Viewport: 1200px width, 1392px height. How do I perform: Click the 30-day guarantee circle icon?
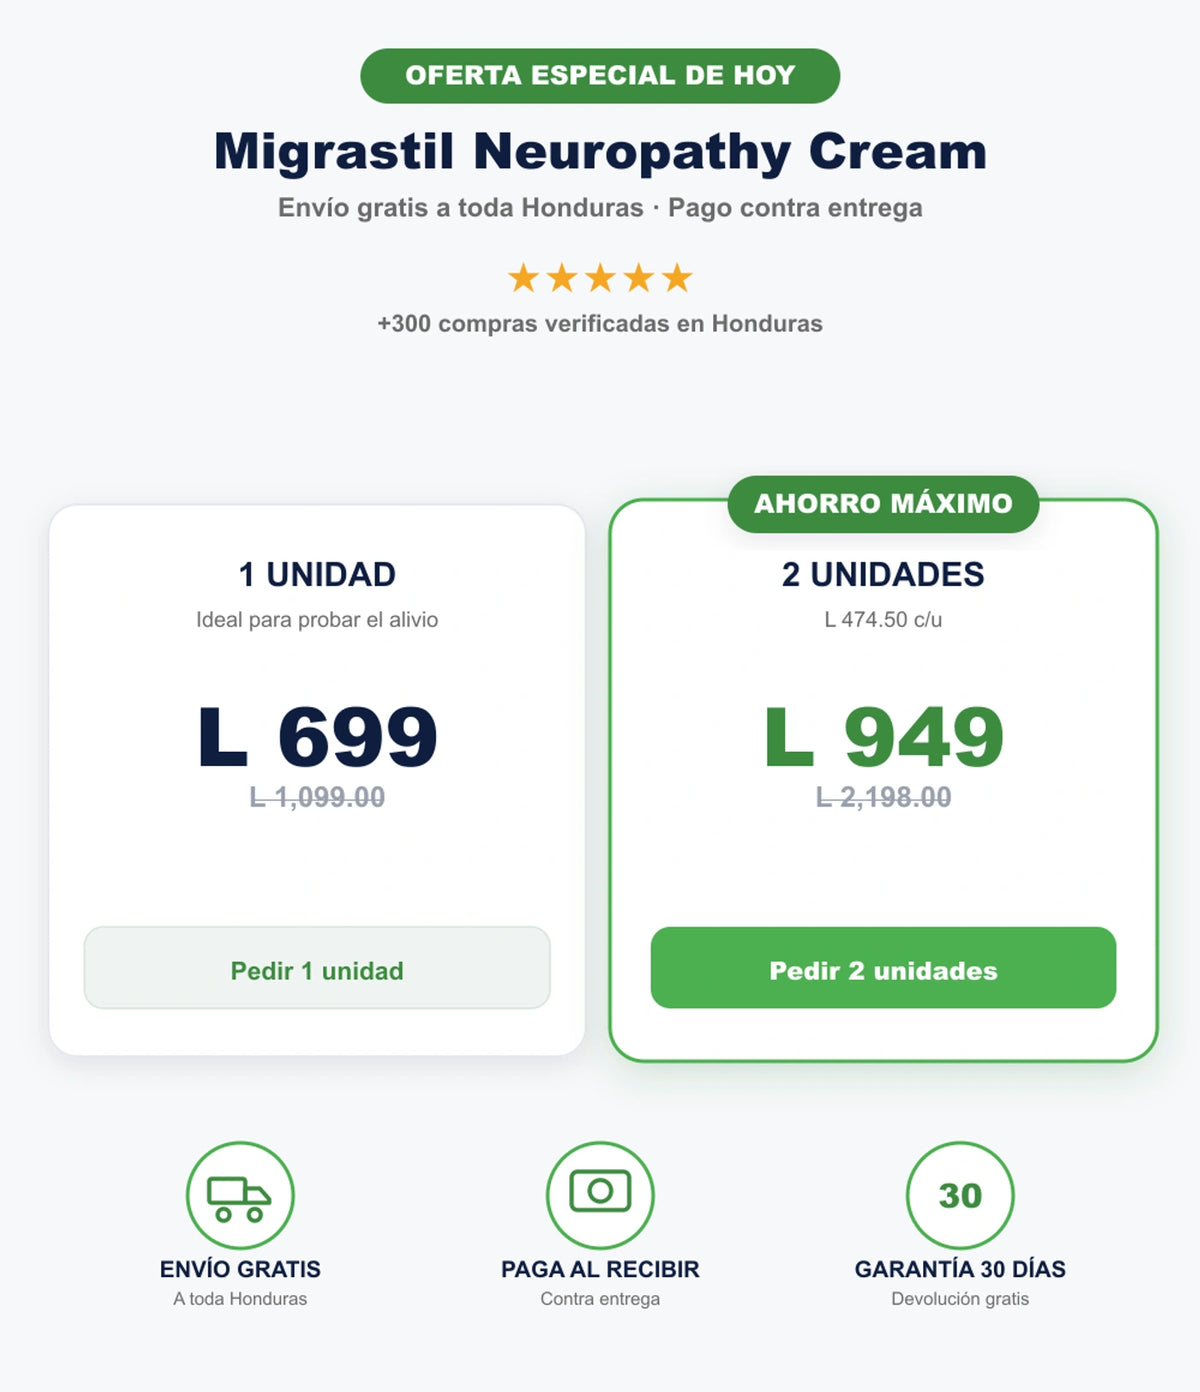tap(960, 1195)
